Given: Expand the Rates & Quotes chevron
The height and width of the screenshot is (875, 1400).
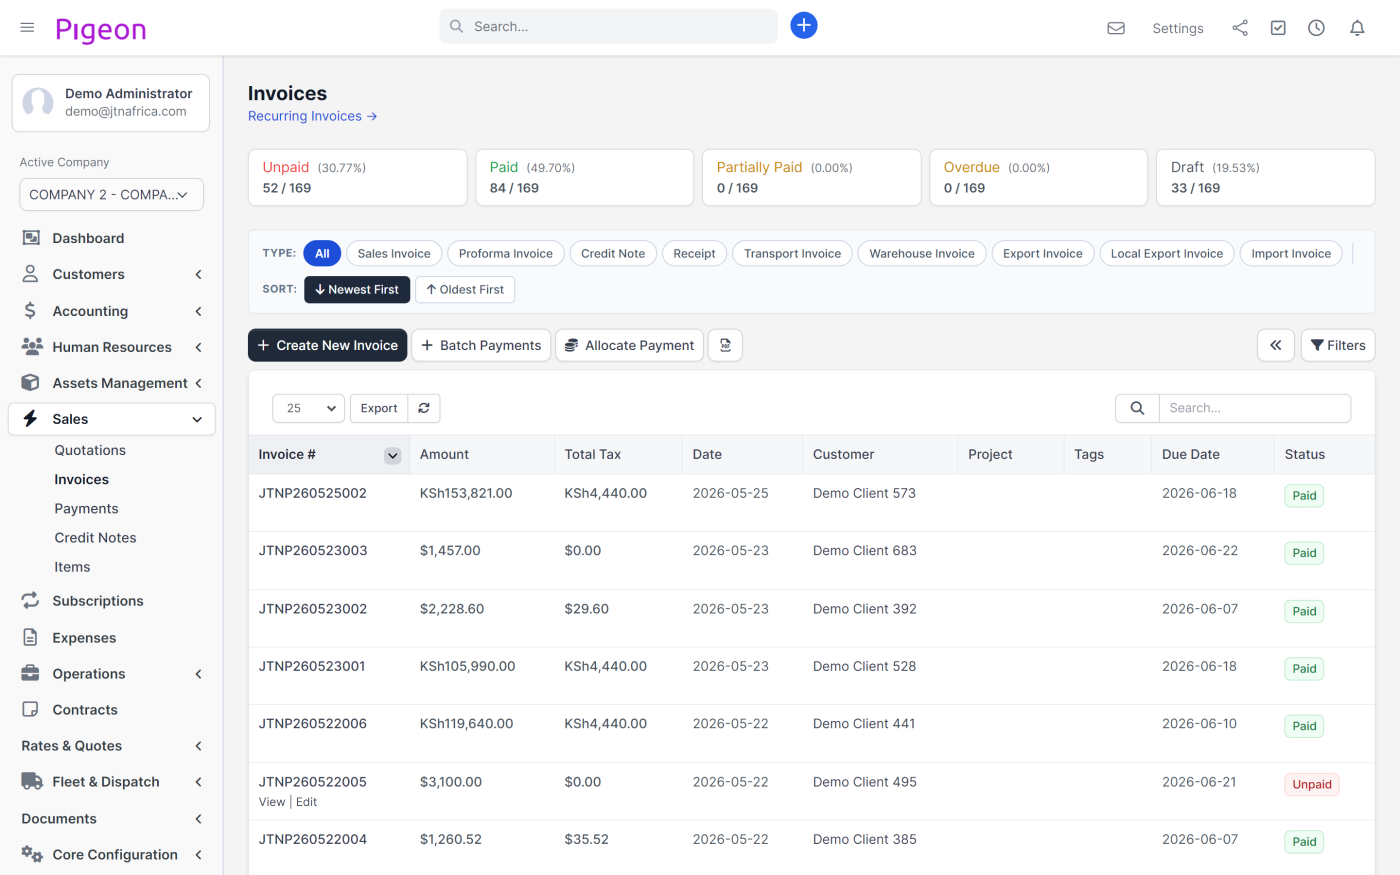Looking at the screenshot, I should pos(198,746).
